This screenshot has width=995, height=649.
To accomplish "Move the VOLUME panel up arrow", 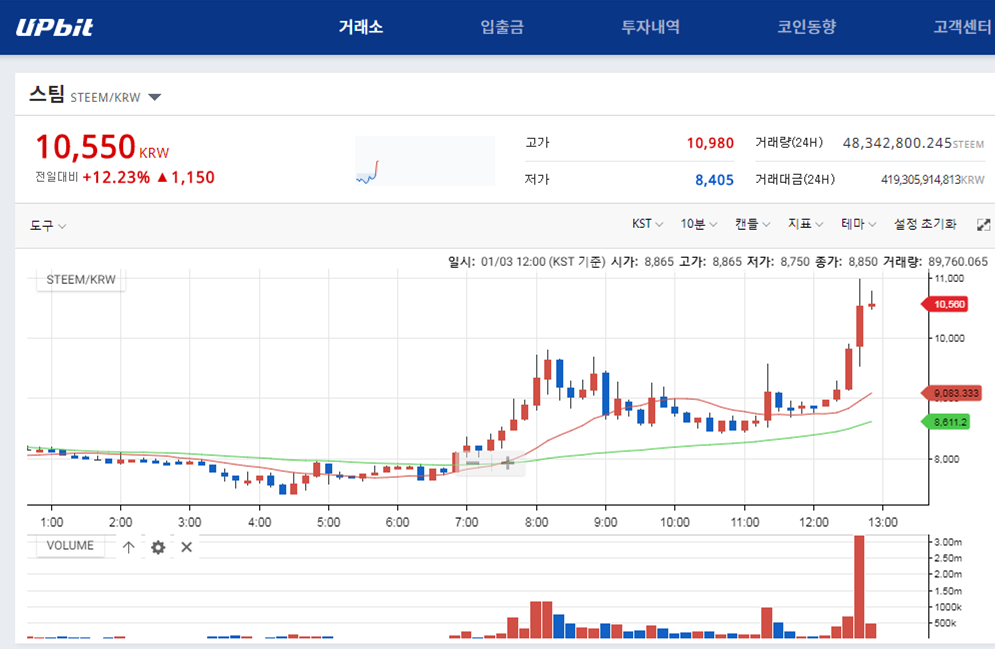I will click(129, 547).
